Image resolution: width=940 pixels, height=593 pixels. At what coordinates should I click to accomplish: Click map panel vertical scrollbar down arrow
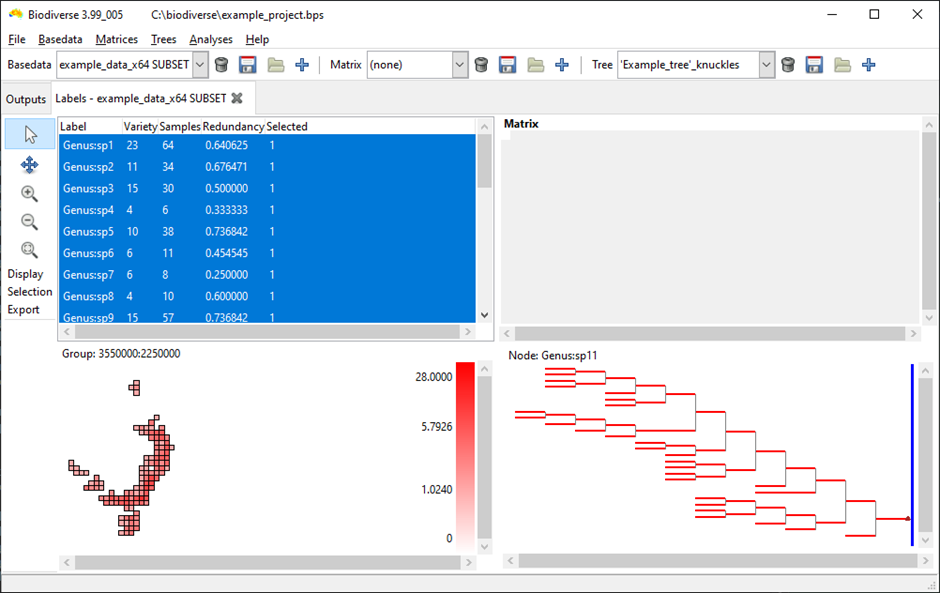pyautogui.click(x=484, y=546)
